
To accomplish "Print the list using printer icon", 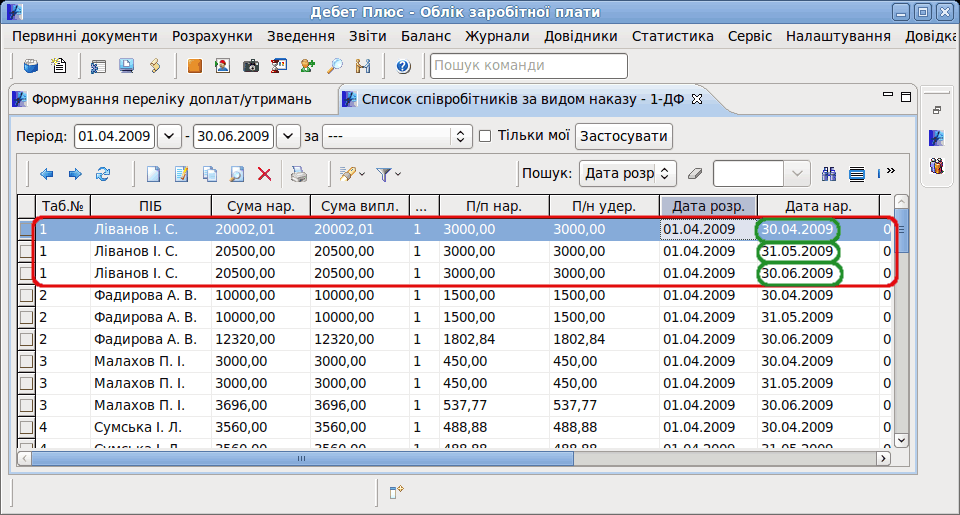I will (x=299, y=175).
